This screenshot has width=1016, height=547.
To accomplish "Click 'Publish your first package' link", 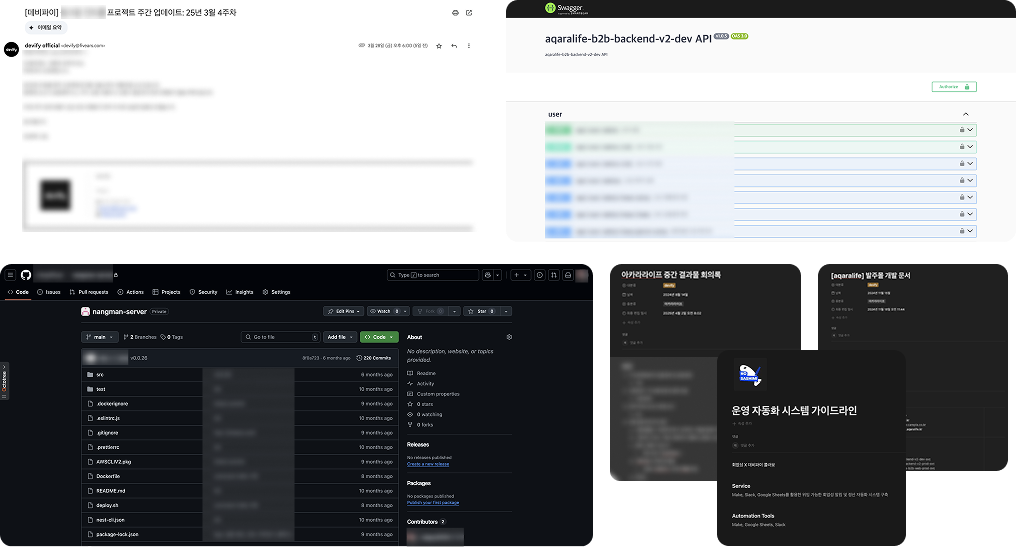I will (x=433, y=502).
